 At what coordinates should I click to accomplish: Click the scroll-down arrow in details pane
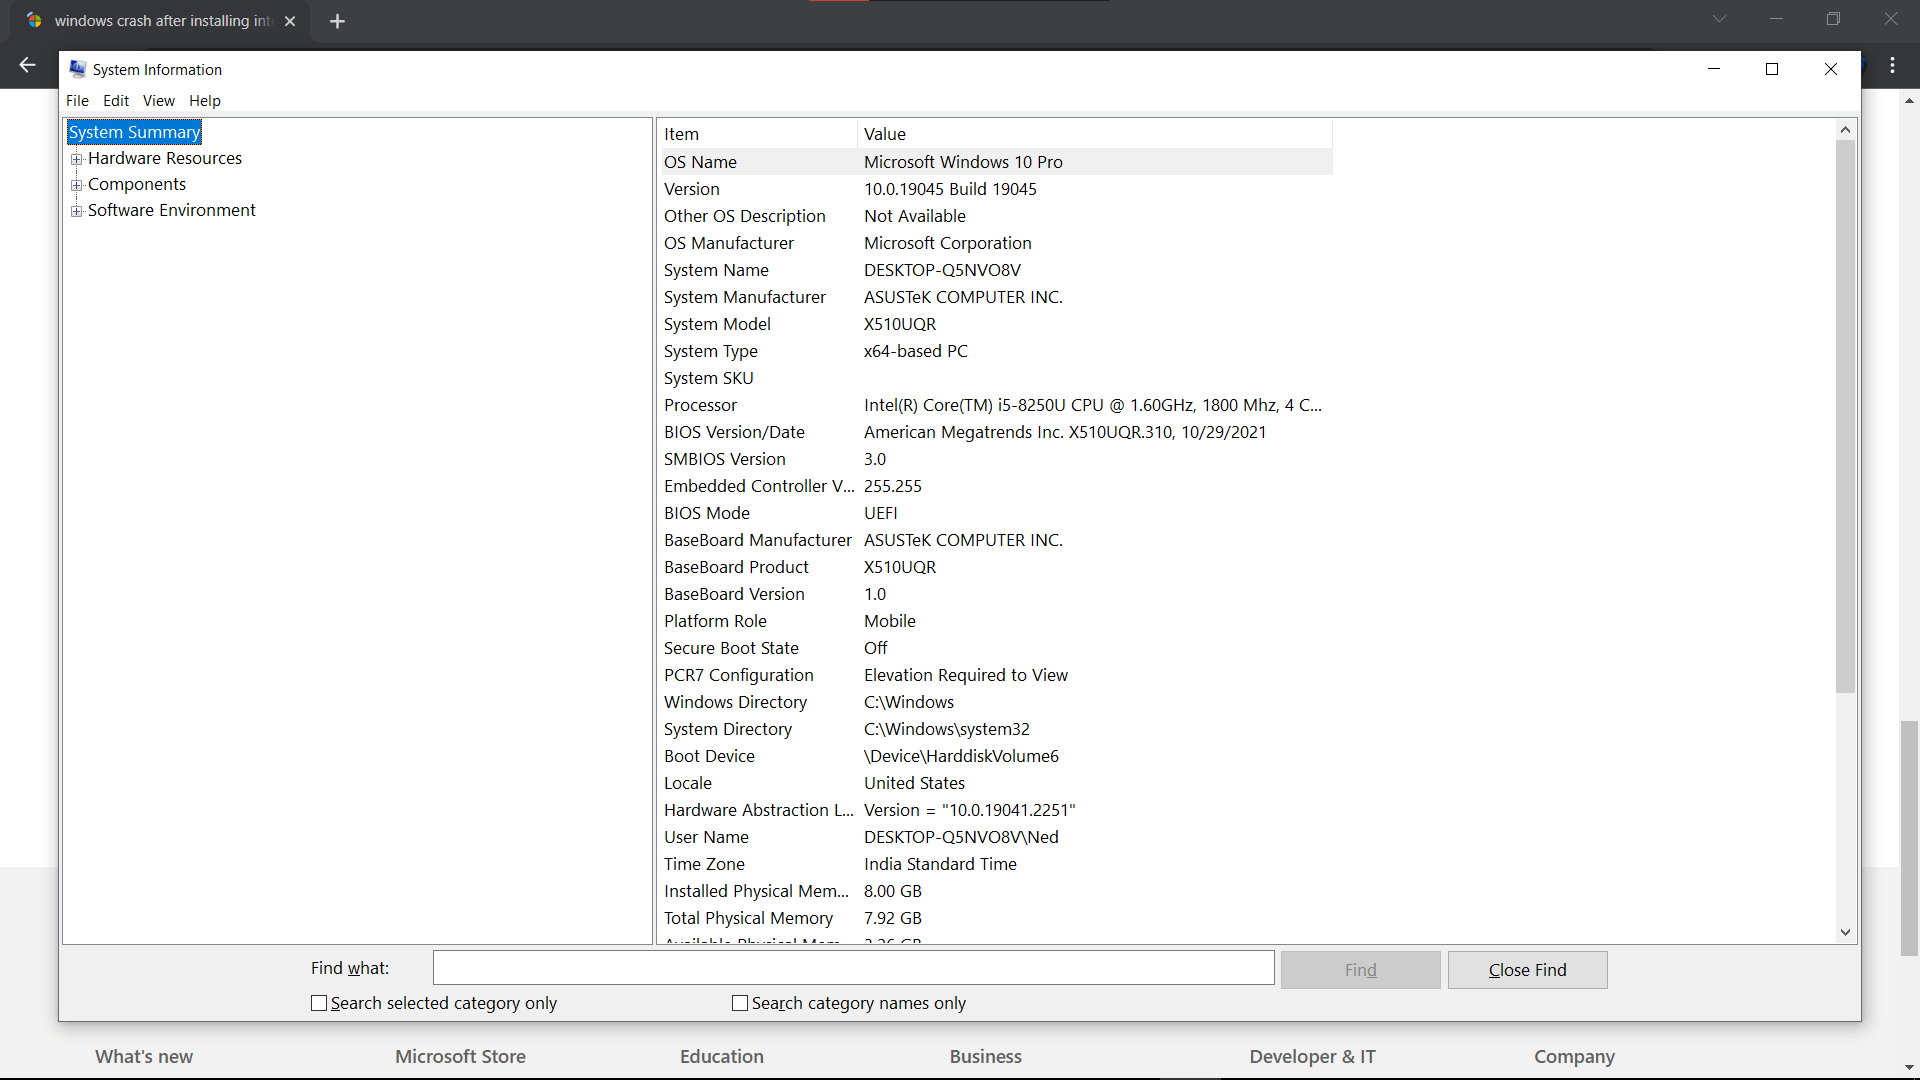[x=1845, y=932]
